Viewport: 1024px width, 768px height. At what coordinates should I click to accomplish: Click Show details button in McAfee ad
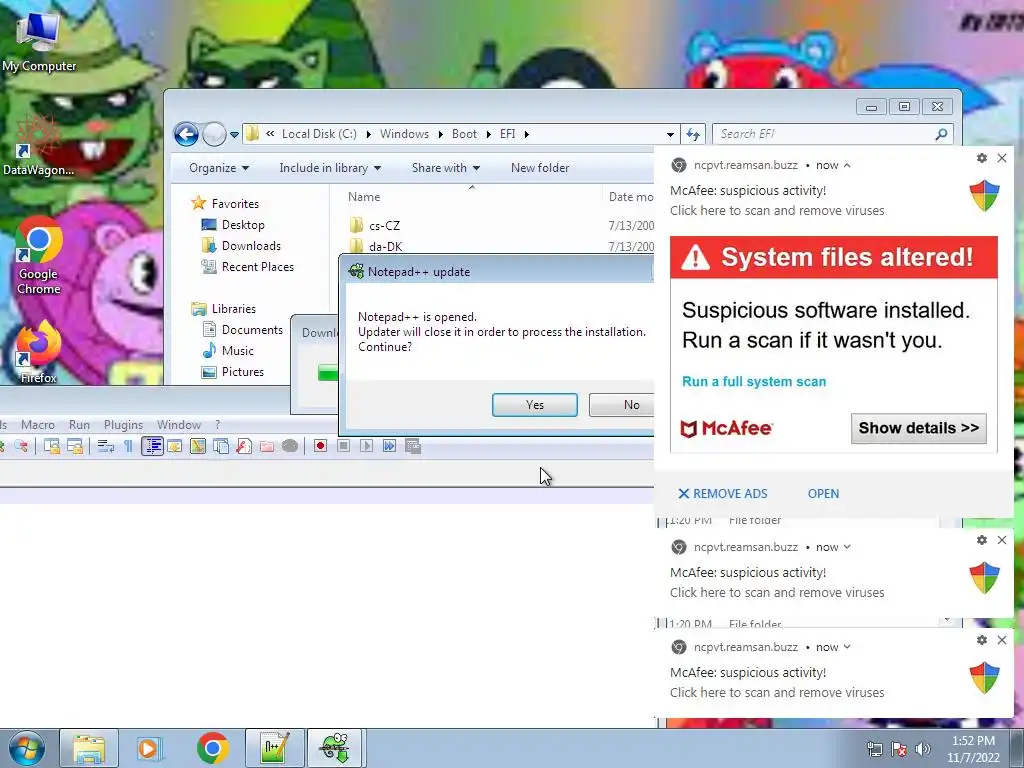click(919, 428)
